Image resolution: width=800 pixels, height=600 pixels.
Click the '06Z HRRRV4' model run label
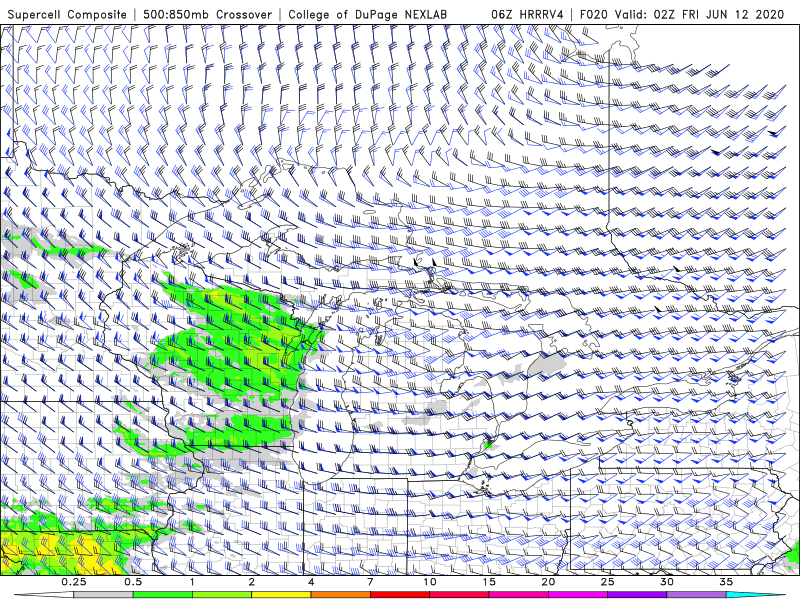(x=527, y=14)
